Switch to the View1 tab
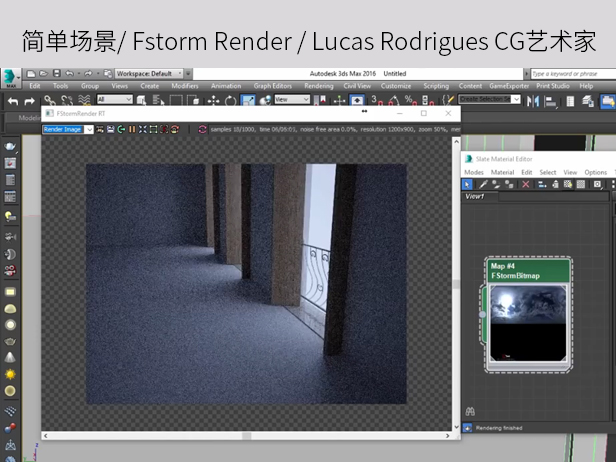Image resolution: width=616 pixels, height=462 pixels. pyautogui.click(x=476, y=196)
